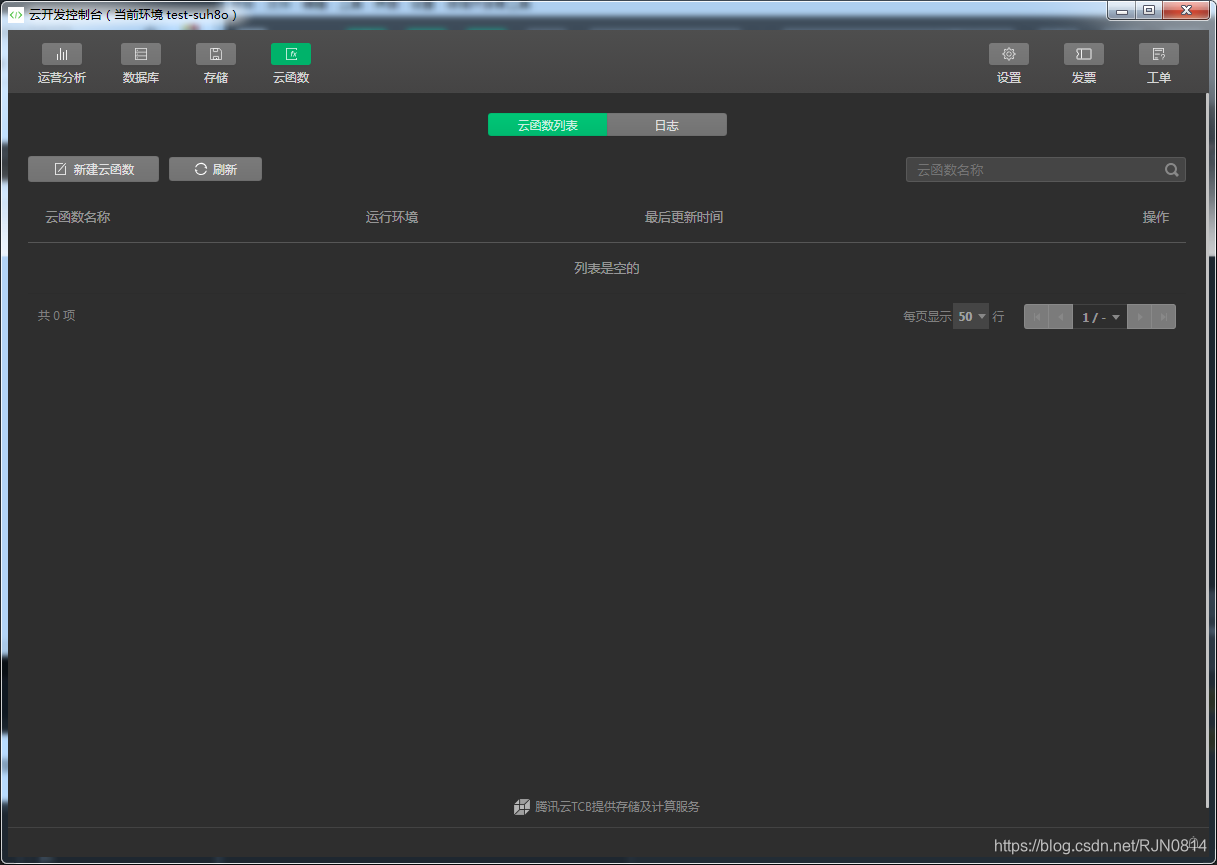Click the 新建云函数 button
Viewport: 1217px width, 865px height.
coord(93,169)
